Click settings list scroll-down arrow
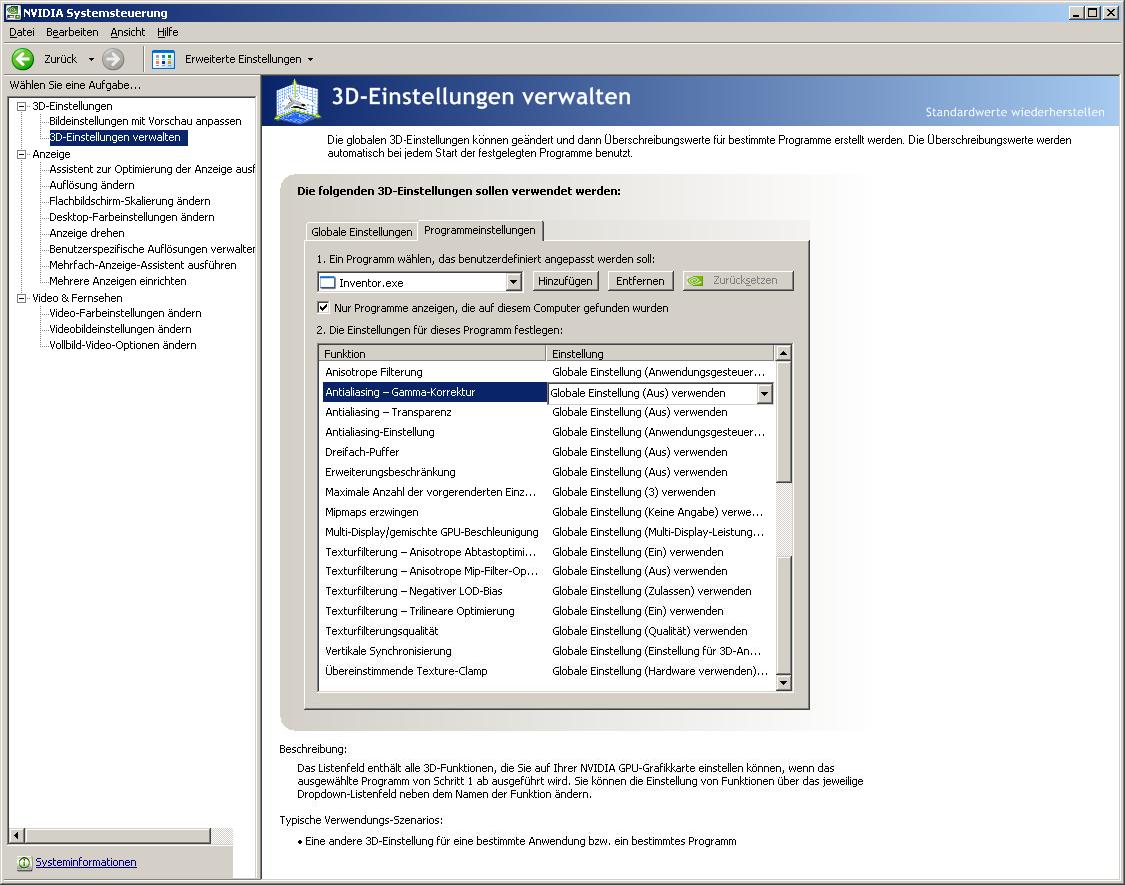Viewport: 1125px width, 885px height. point(783,683)
